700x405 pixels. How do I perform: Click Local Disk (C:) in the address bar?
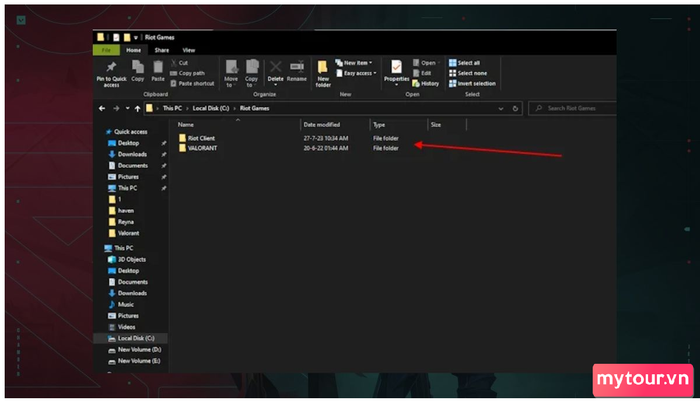pyautogui.click(x=211, y=109)
